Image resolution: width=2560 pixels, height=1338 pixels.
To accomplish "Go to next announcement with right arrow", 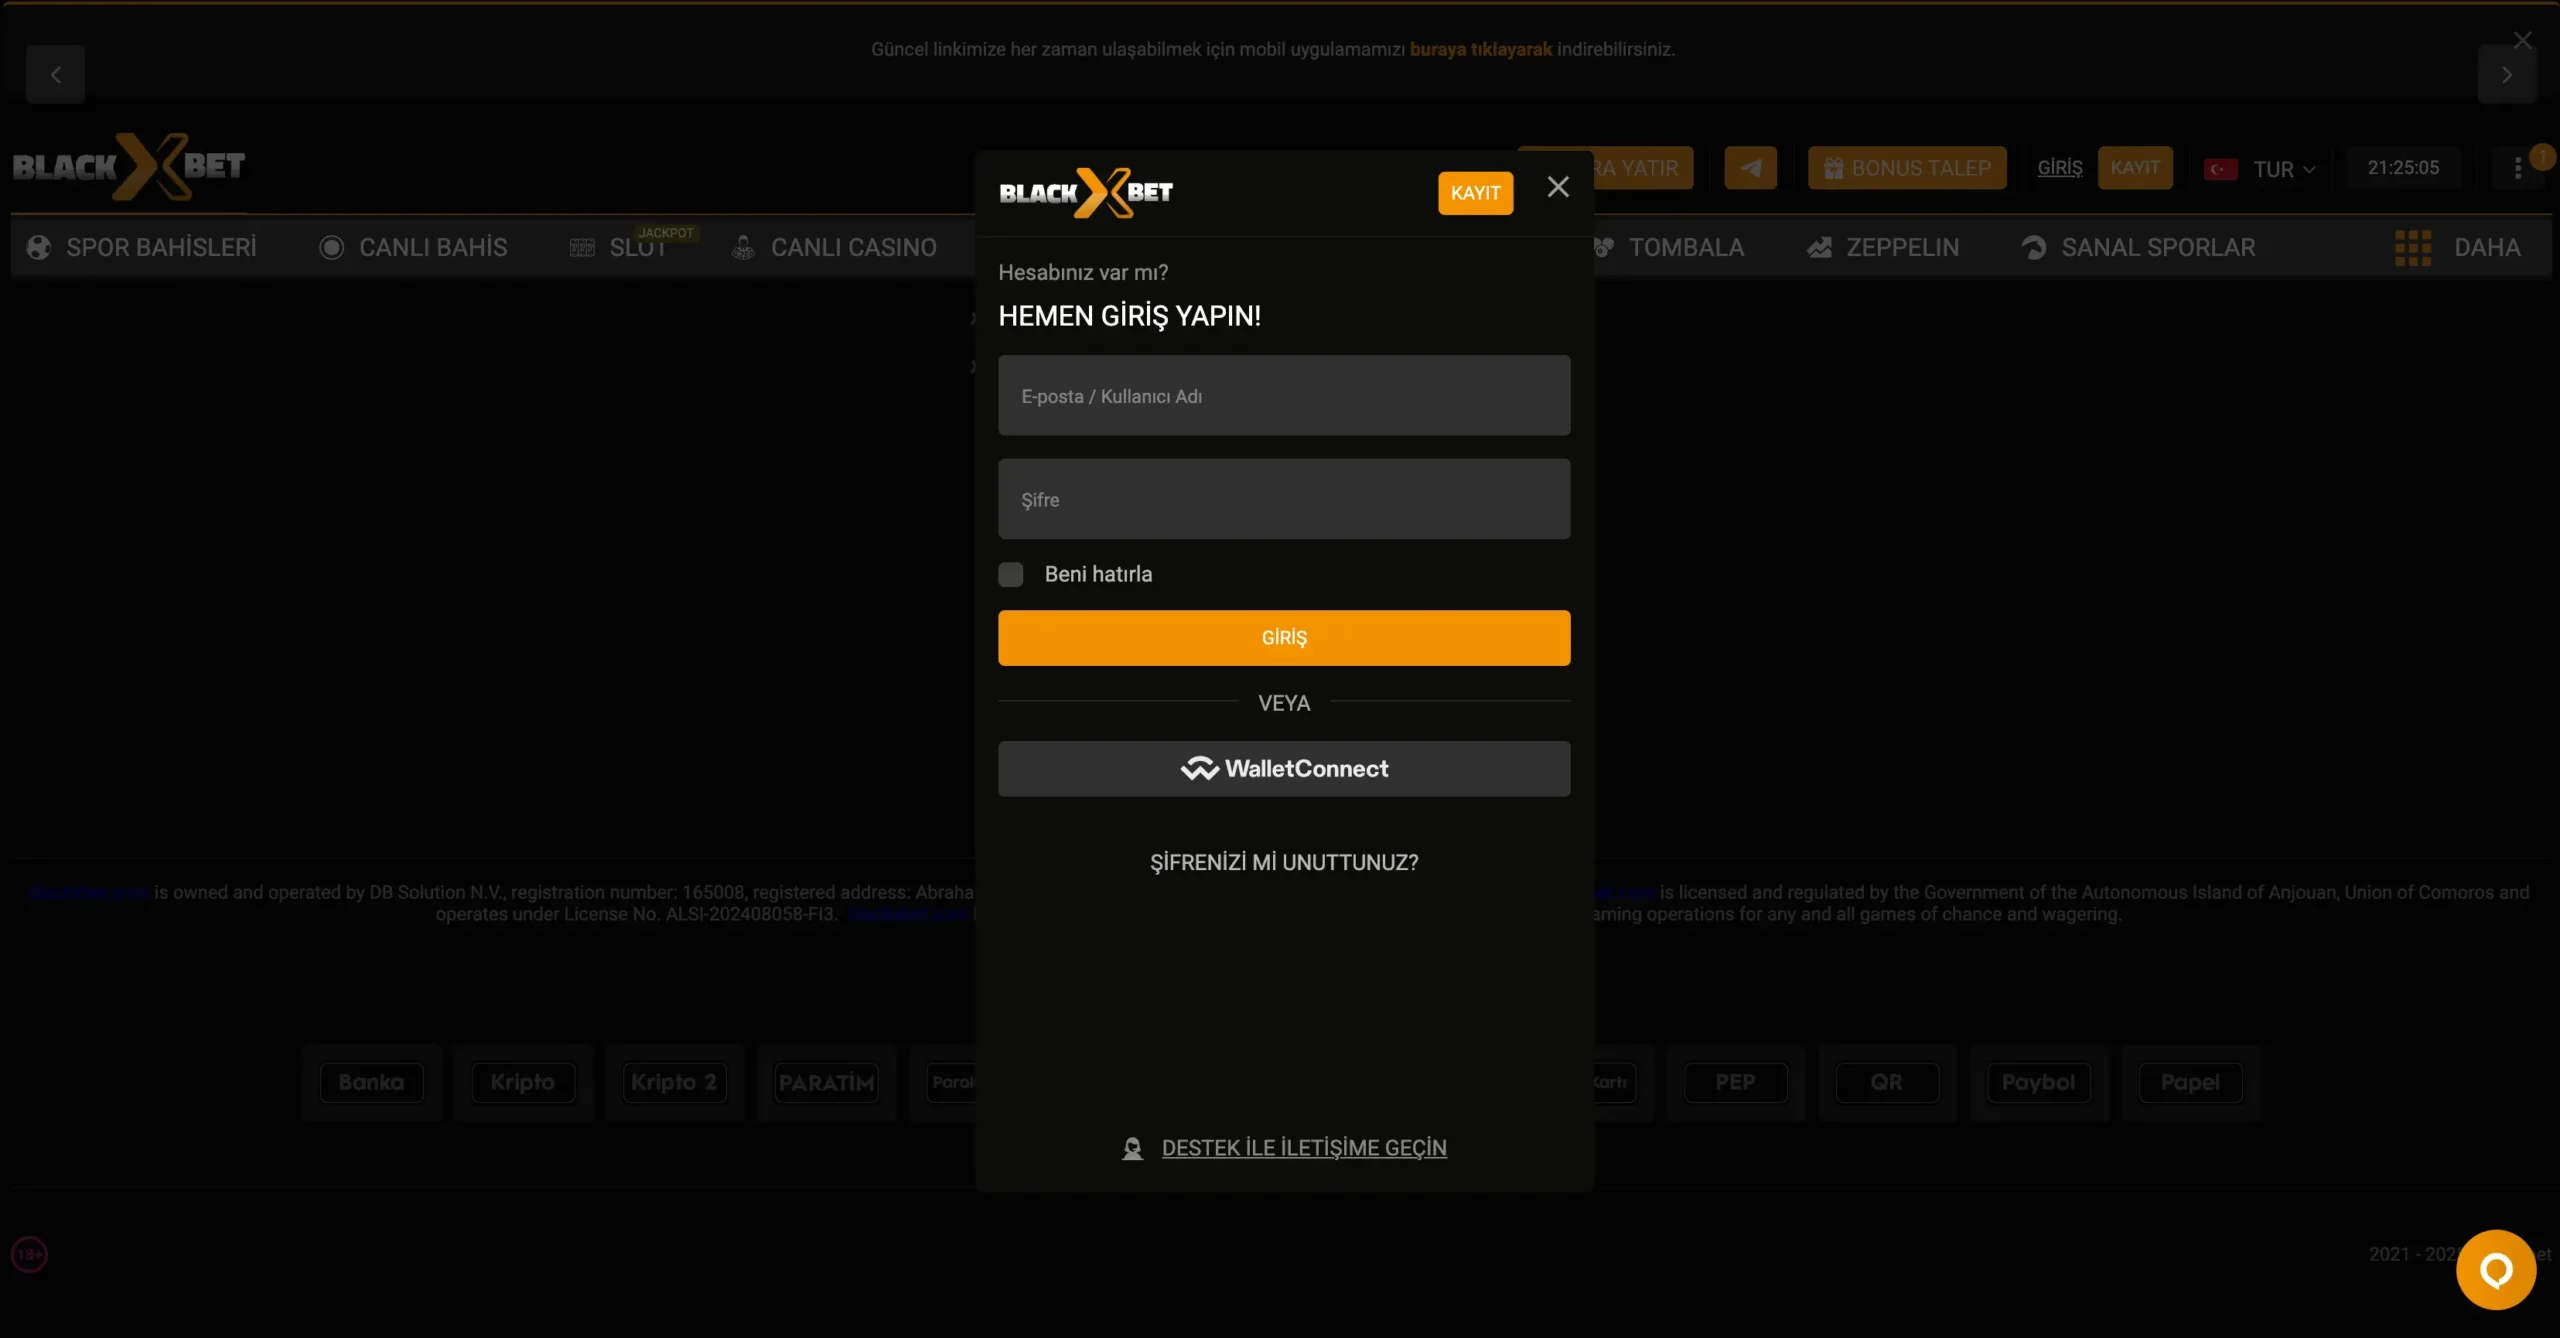I will [2506, 75].
